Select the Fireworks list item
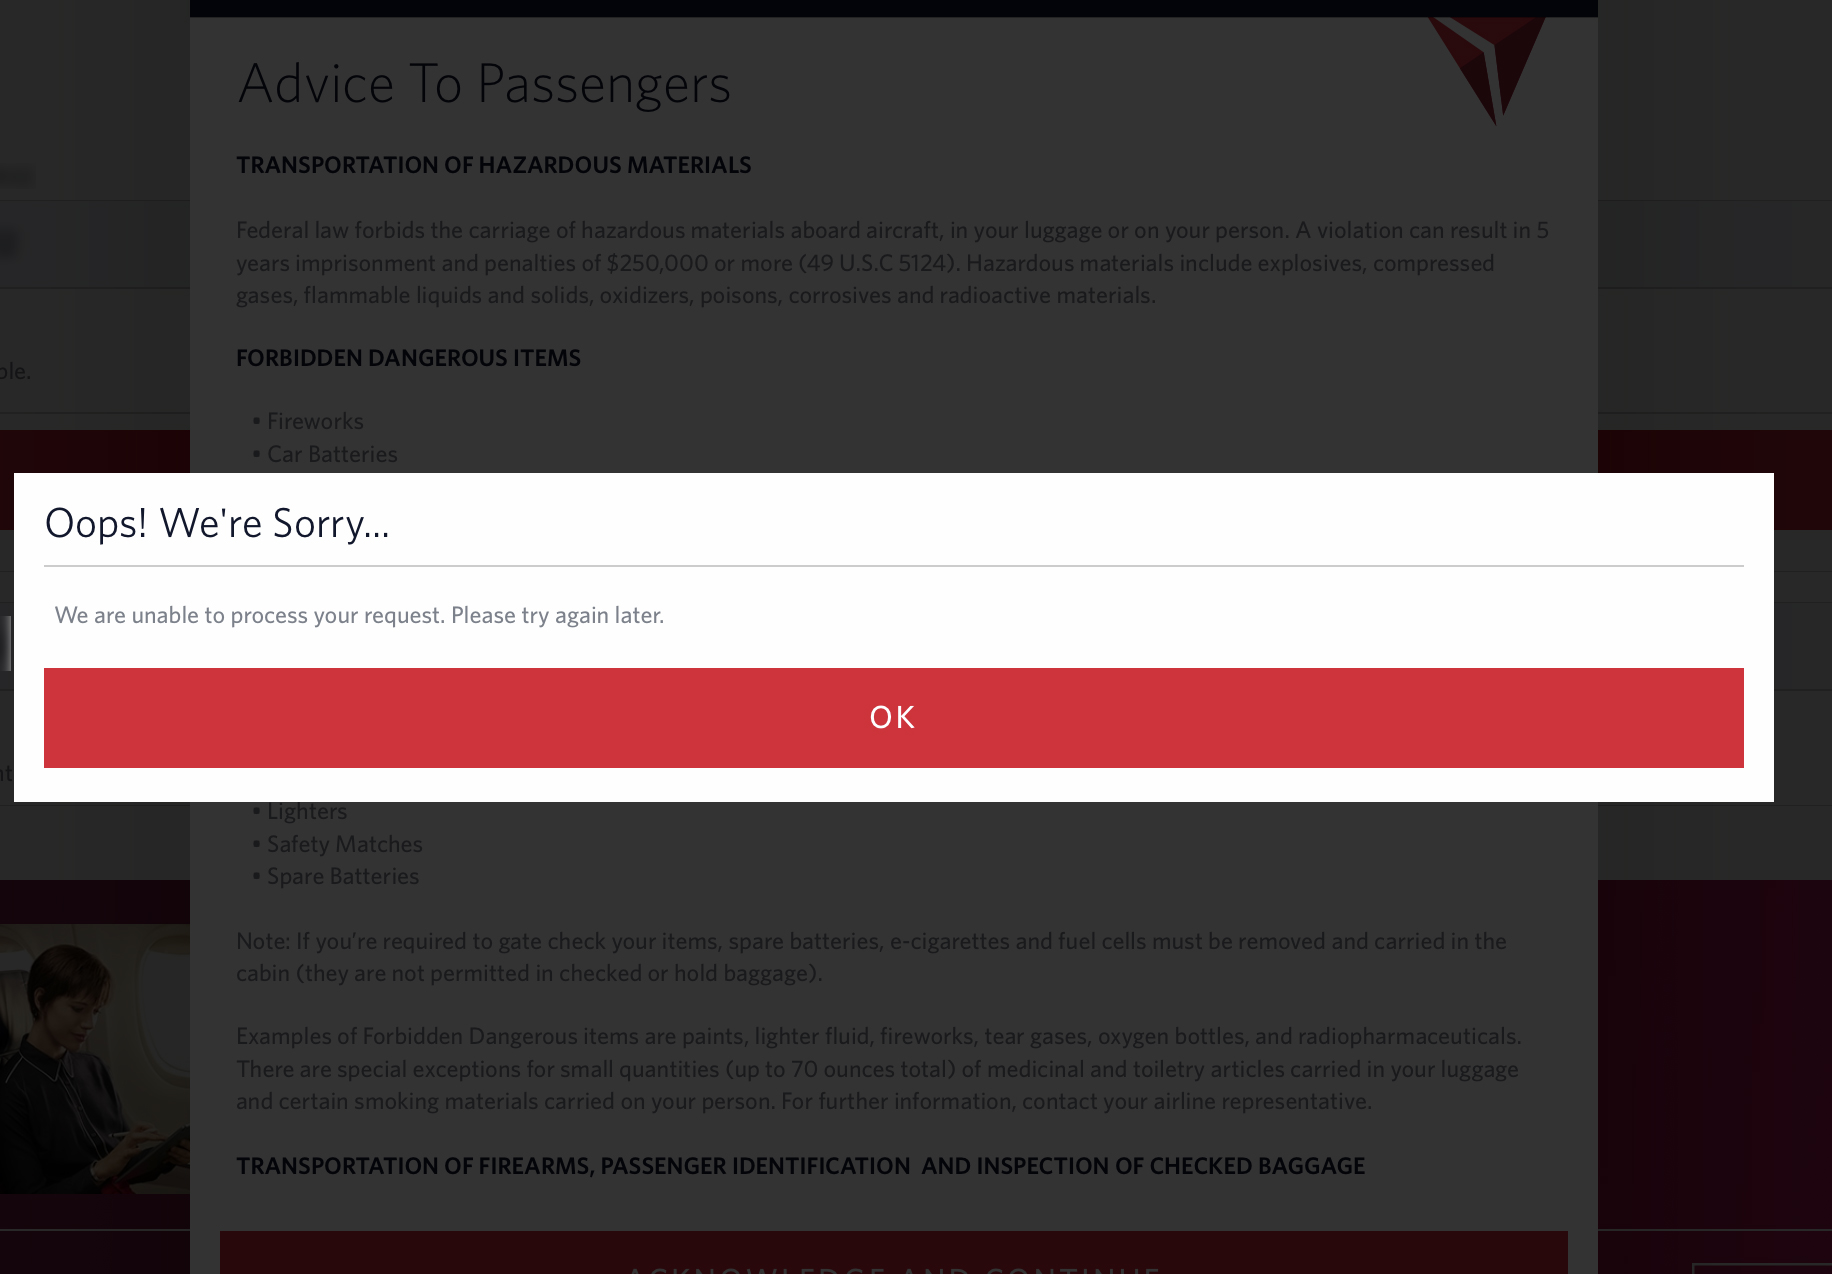The height and width of the screenshot is (1274, 1832). click(315, 421)
